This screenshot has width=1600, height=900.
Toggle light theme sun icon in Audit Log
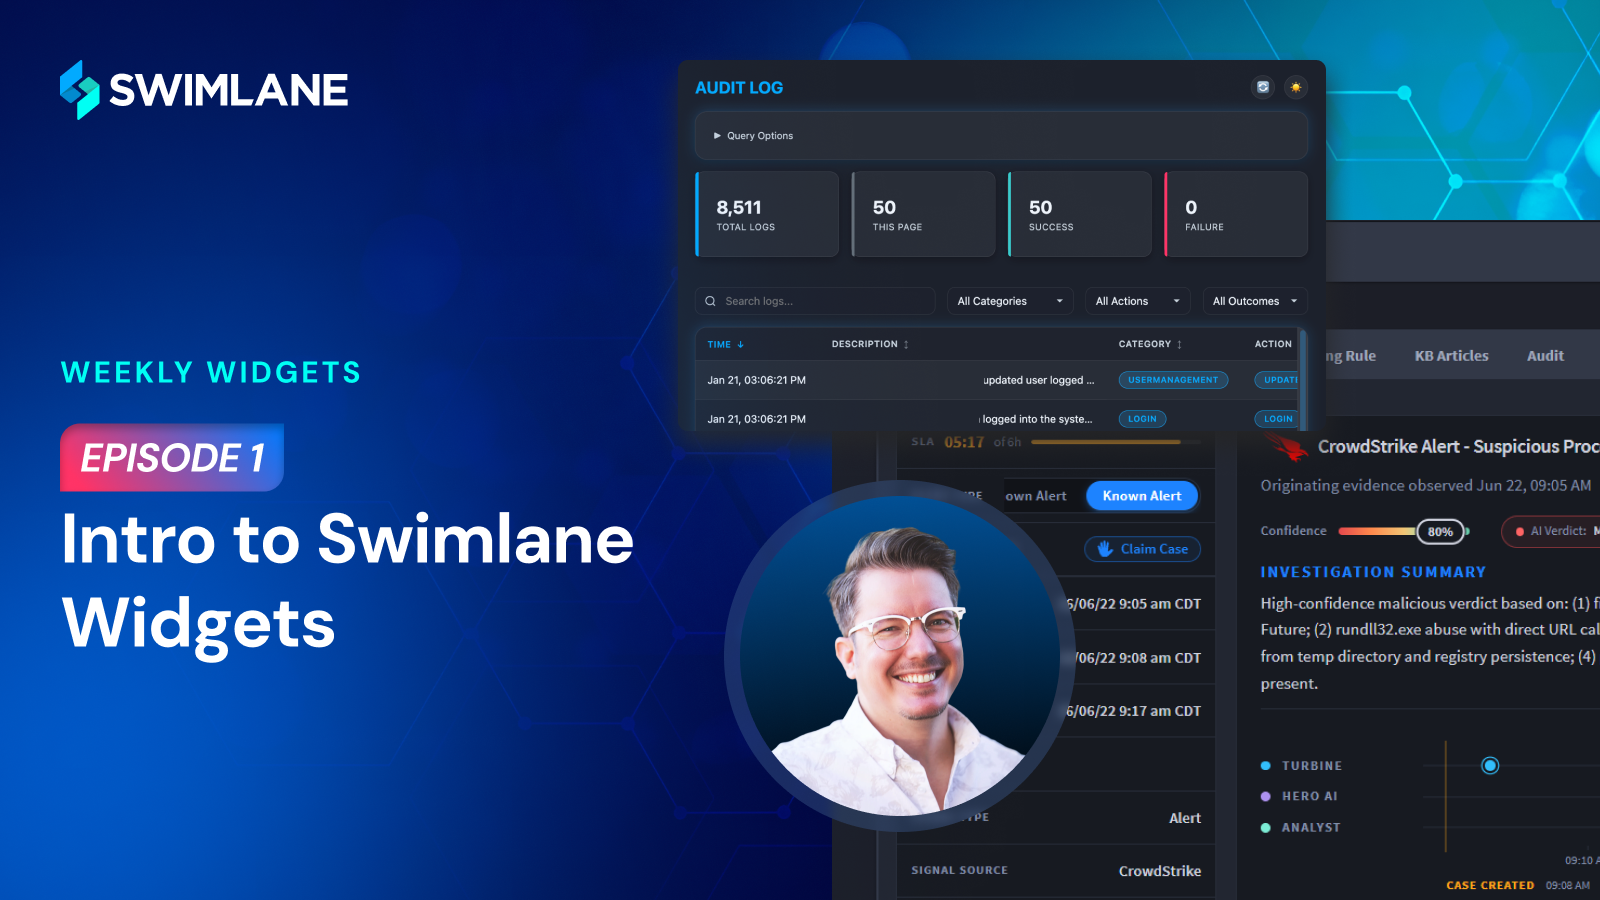(1296, 87)
